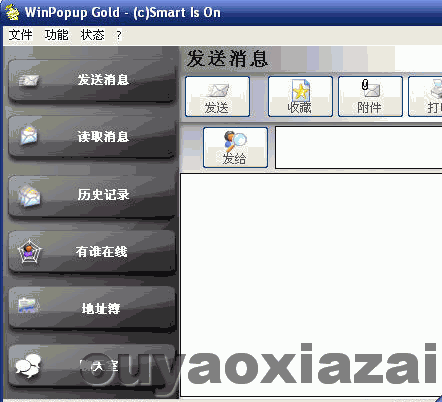This screenshot has width=442, height=402.
Task: Click the WinPopup Gold title bar icon
Action: point(12,13)
